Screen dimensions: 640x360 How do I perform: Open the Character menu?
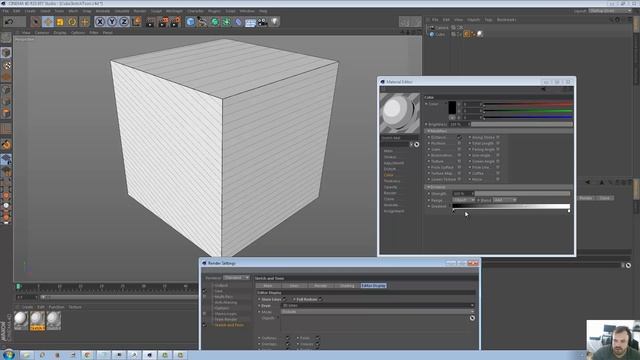[196, 11]
